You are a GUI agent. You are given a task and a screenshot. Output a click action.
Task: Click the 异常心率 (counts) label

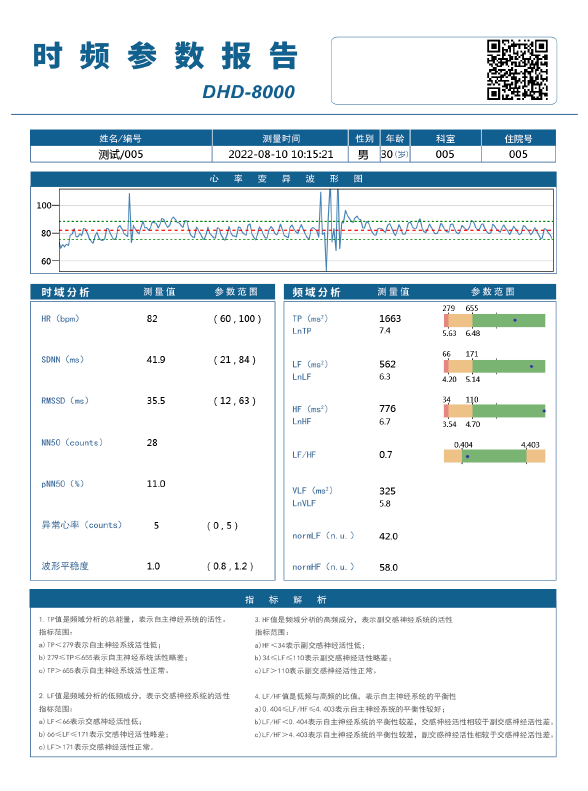click(x=82, y=525)
